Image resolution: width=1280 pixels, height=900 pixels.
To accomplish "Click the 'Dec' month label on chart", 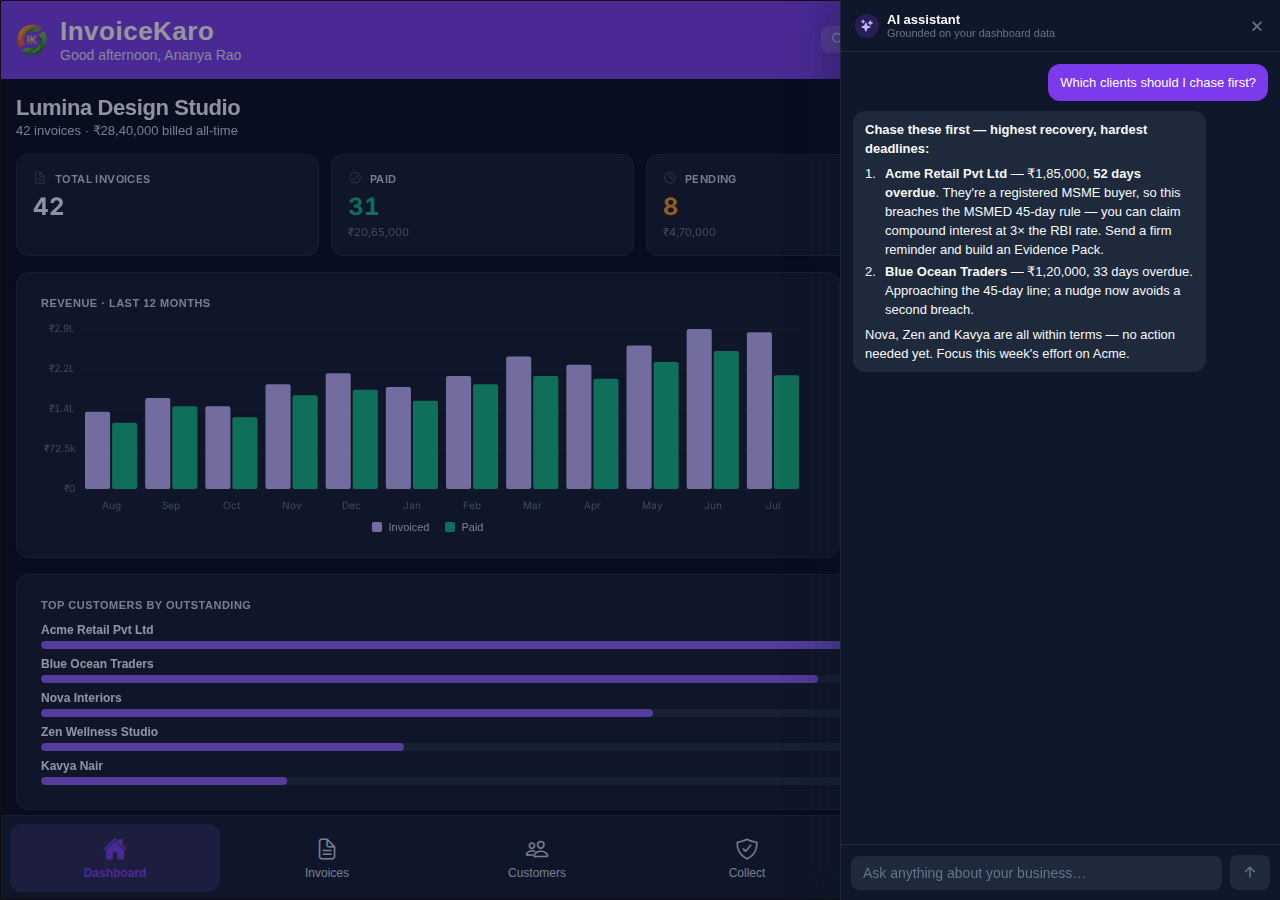I will point(351,506).
